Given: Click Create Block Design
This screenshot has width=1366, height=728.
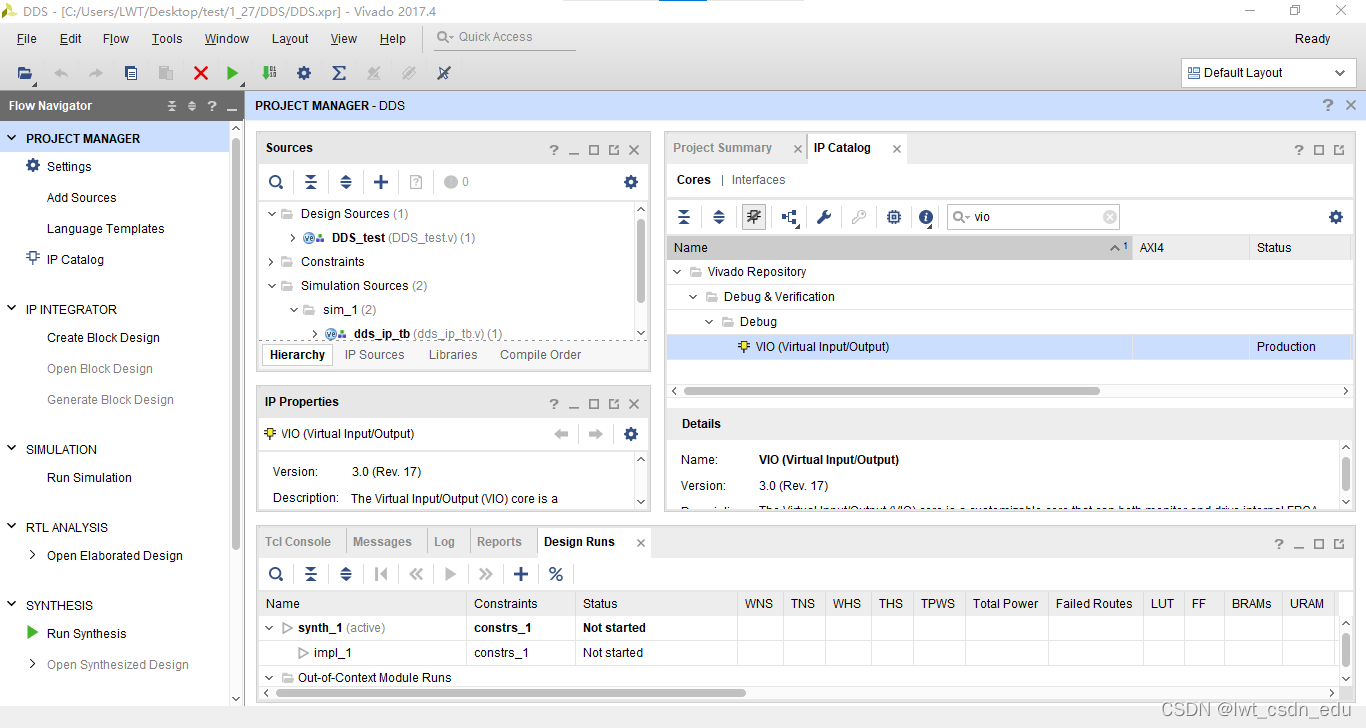Looking at the screenshot, I should (104, 338).
